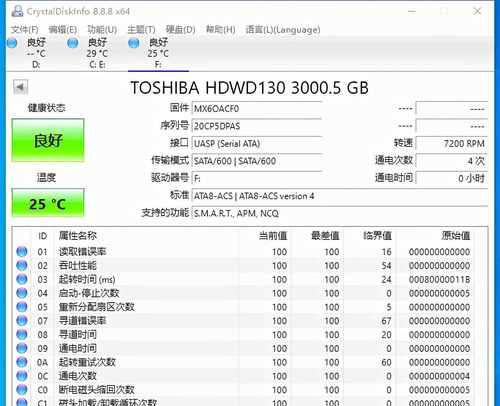Viewport: 500px width, 406px height.
Task: Switch to the C: E: disk tab
Action: tap(97, 53)
